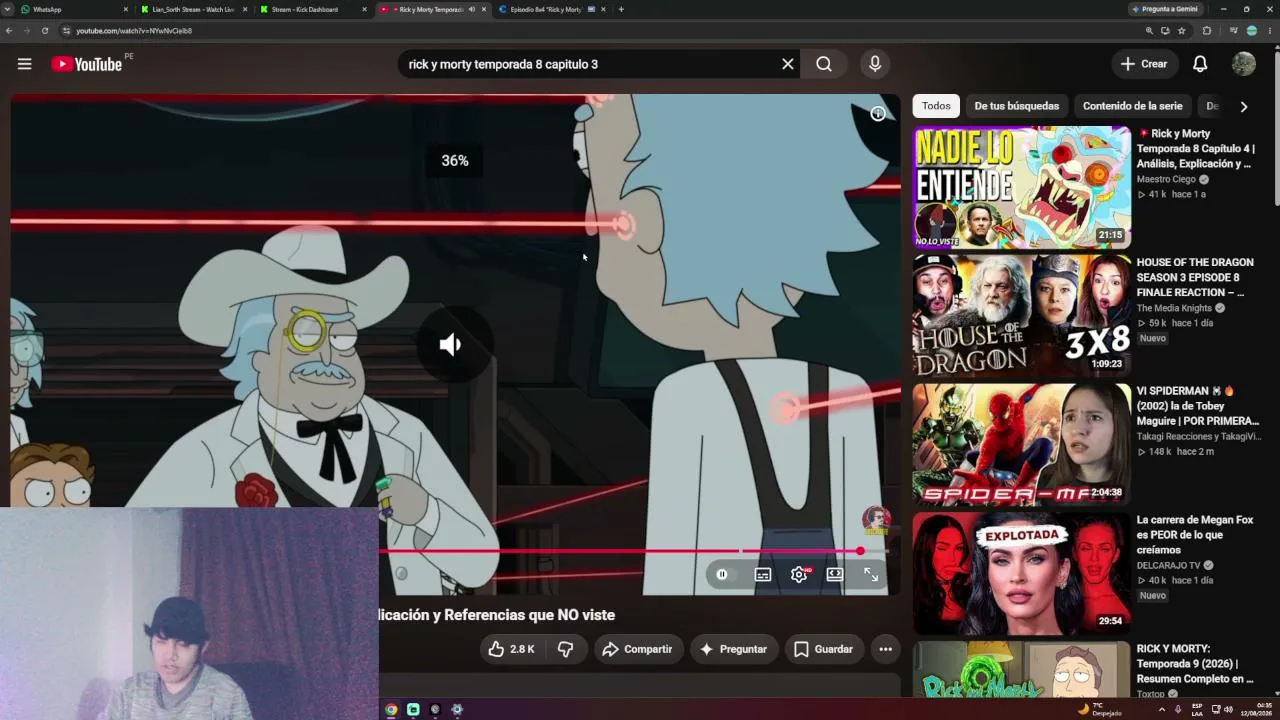Open the channel watermark on the video
This screenshot has width=1280, height=720.
[x=876, y=520]
